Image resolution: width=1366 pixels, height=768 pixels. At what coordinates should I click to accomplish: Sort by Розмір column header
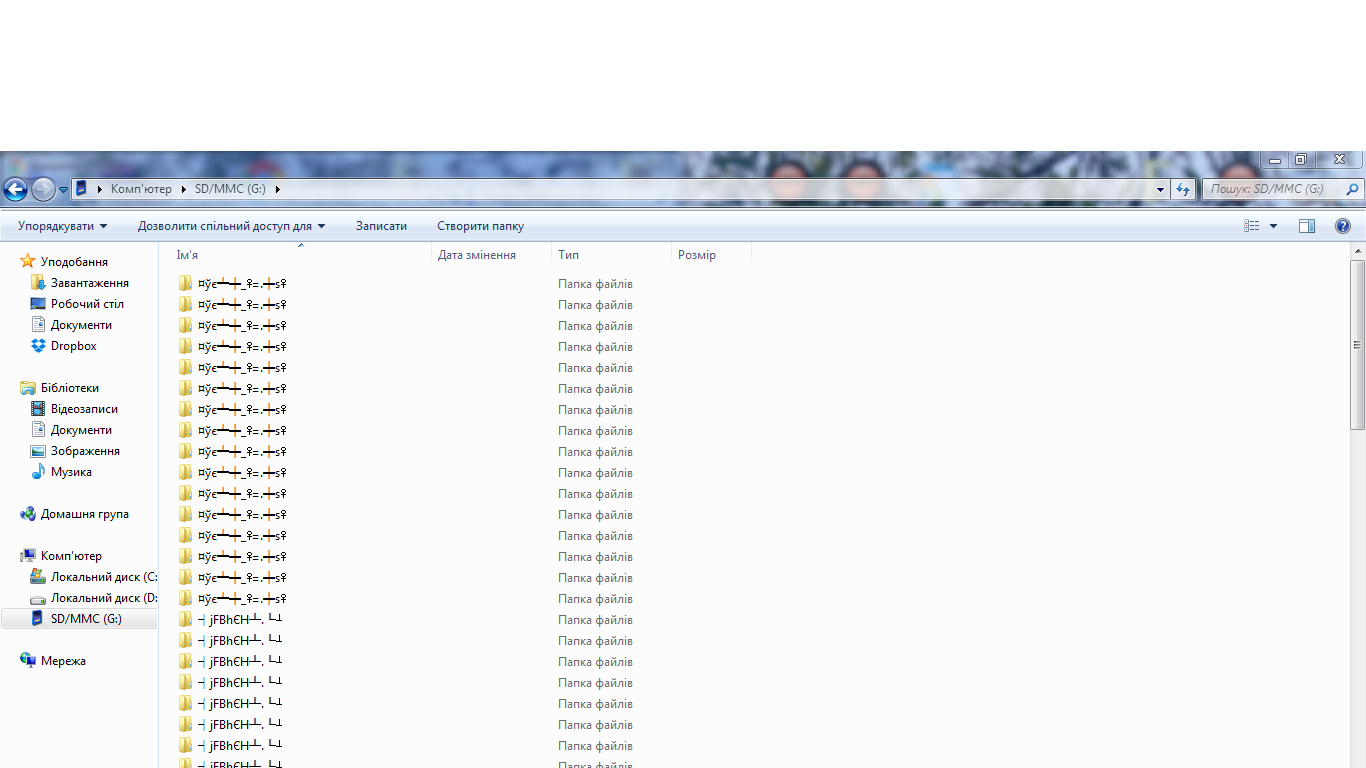(x=697, y=255)
